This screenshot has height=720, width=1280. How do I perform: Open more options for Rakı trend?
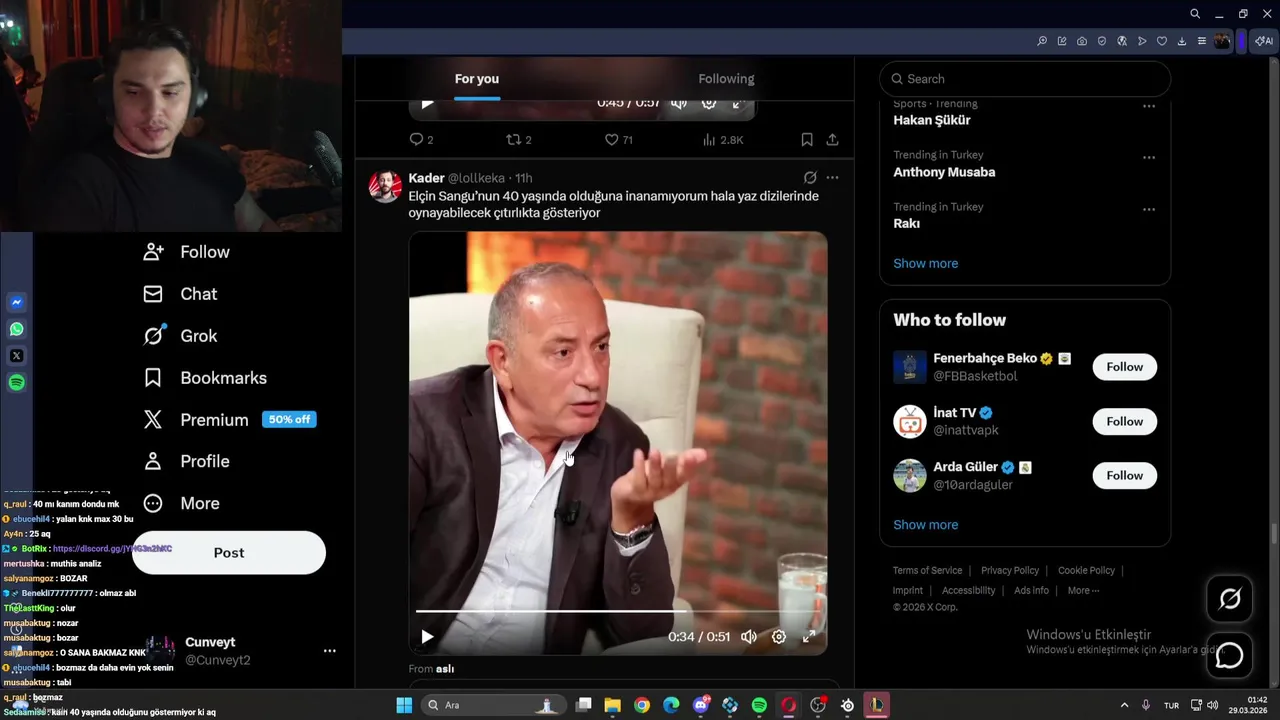(x=1149, y=210)
